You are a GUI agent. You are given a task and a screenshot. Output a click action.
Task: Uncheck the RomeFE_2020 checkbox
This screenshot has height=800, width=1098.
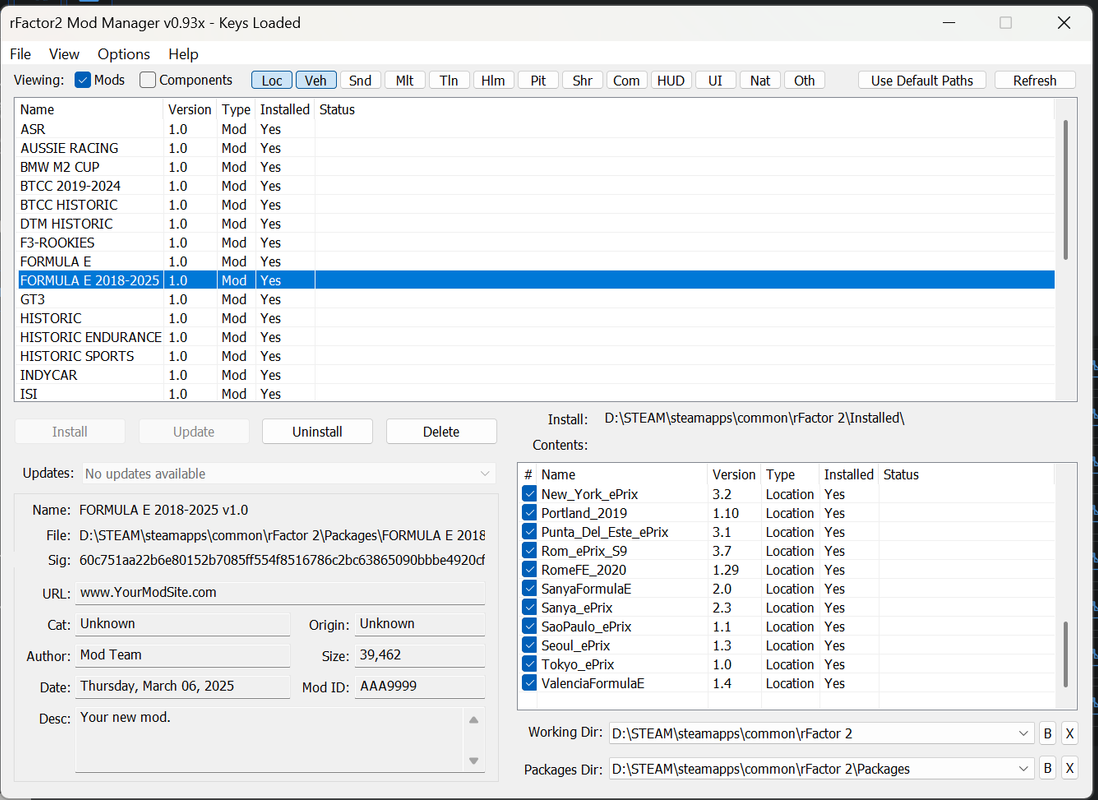[529, 570]
